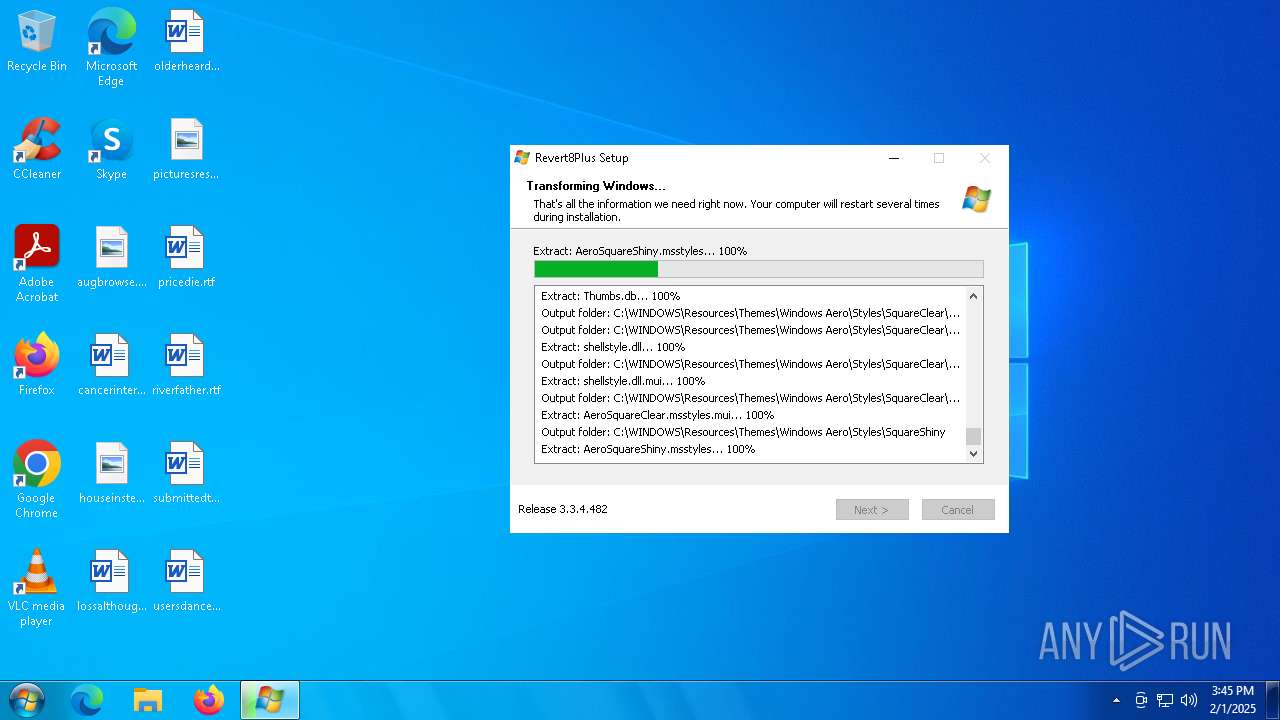Open Microsoft Edge from the taskbar
The image size is (1280, 720).
87,700
